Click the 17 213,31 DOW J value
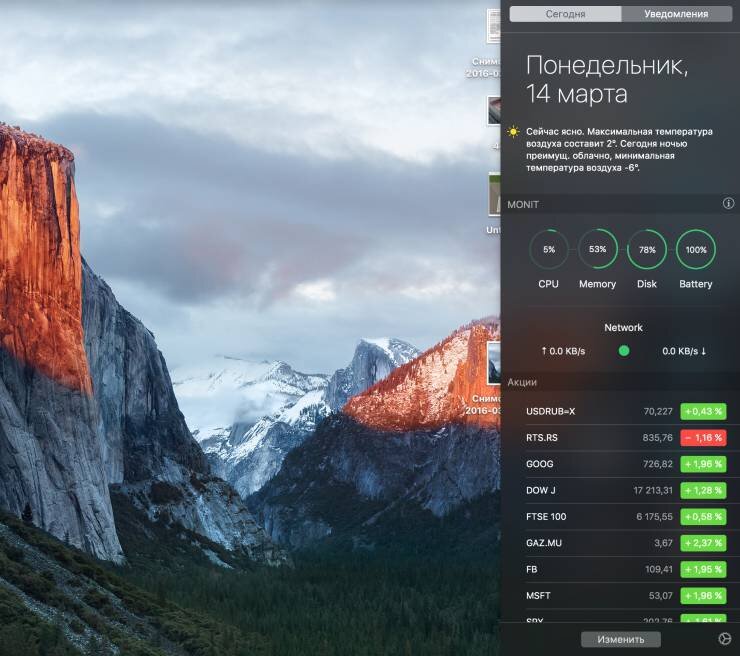The image size is (740, 656). tap(653, 491)
